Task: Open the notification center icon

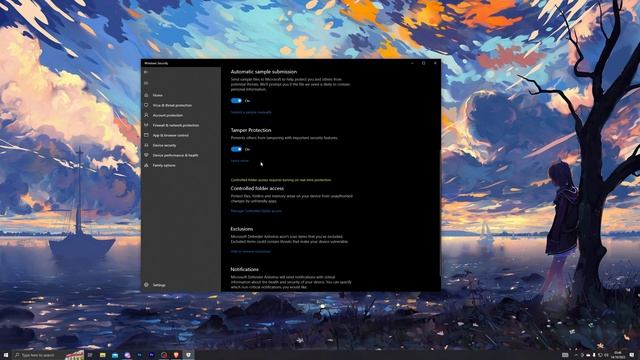Action: (632, 355)
